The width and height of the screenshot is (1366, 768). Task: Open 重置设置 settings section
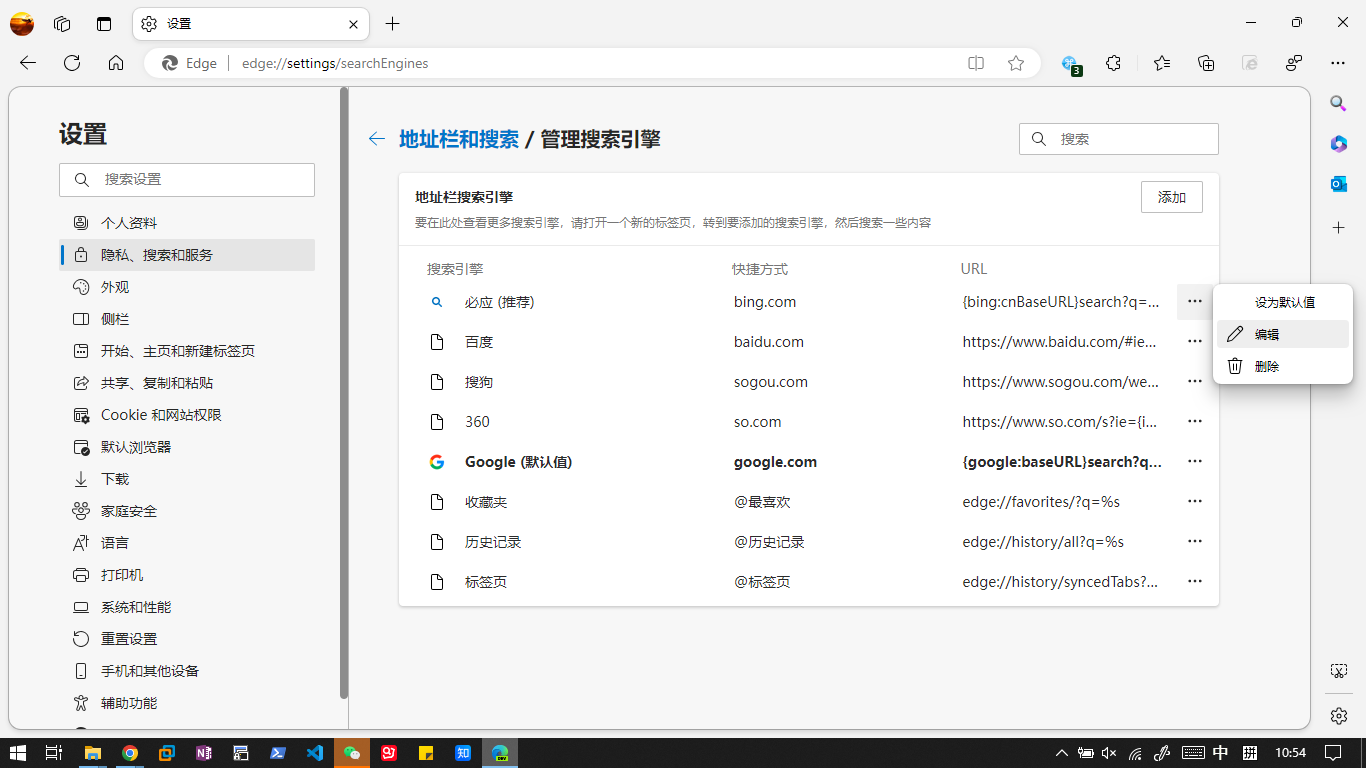tap(187, 639)
